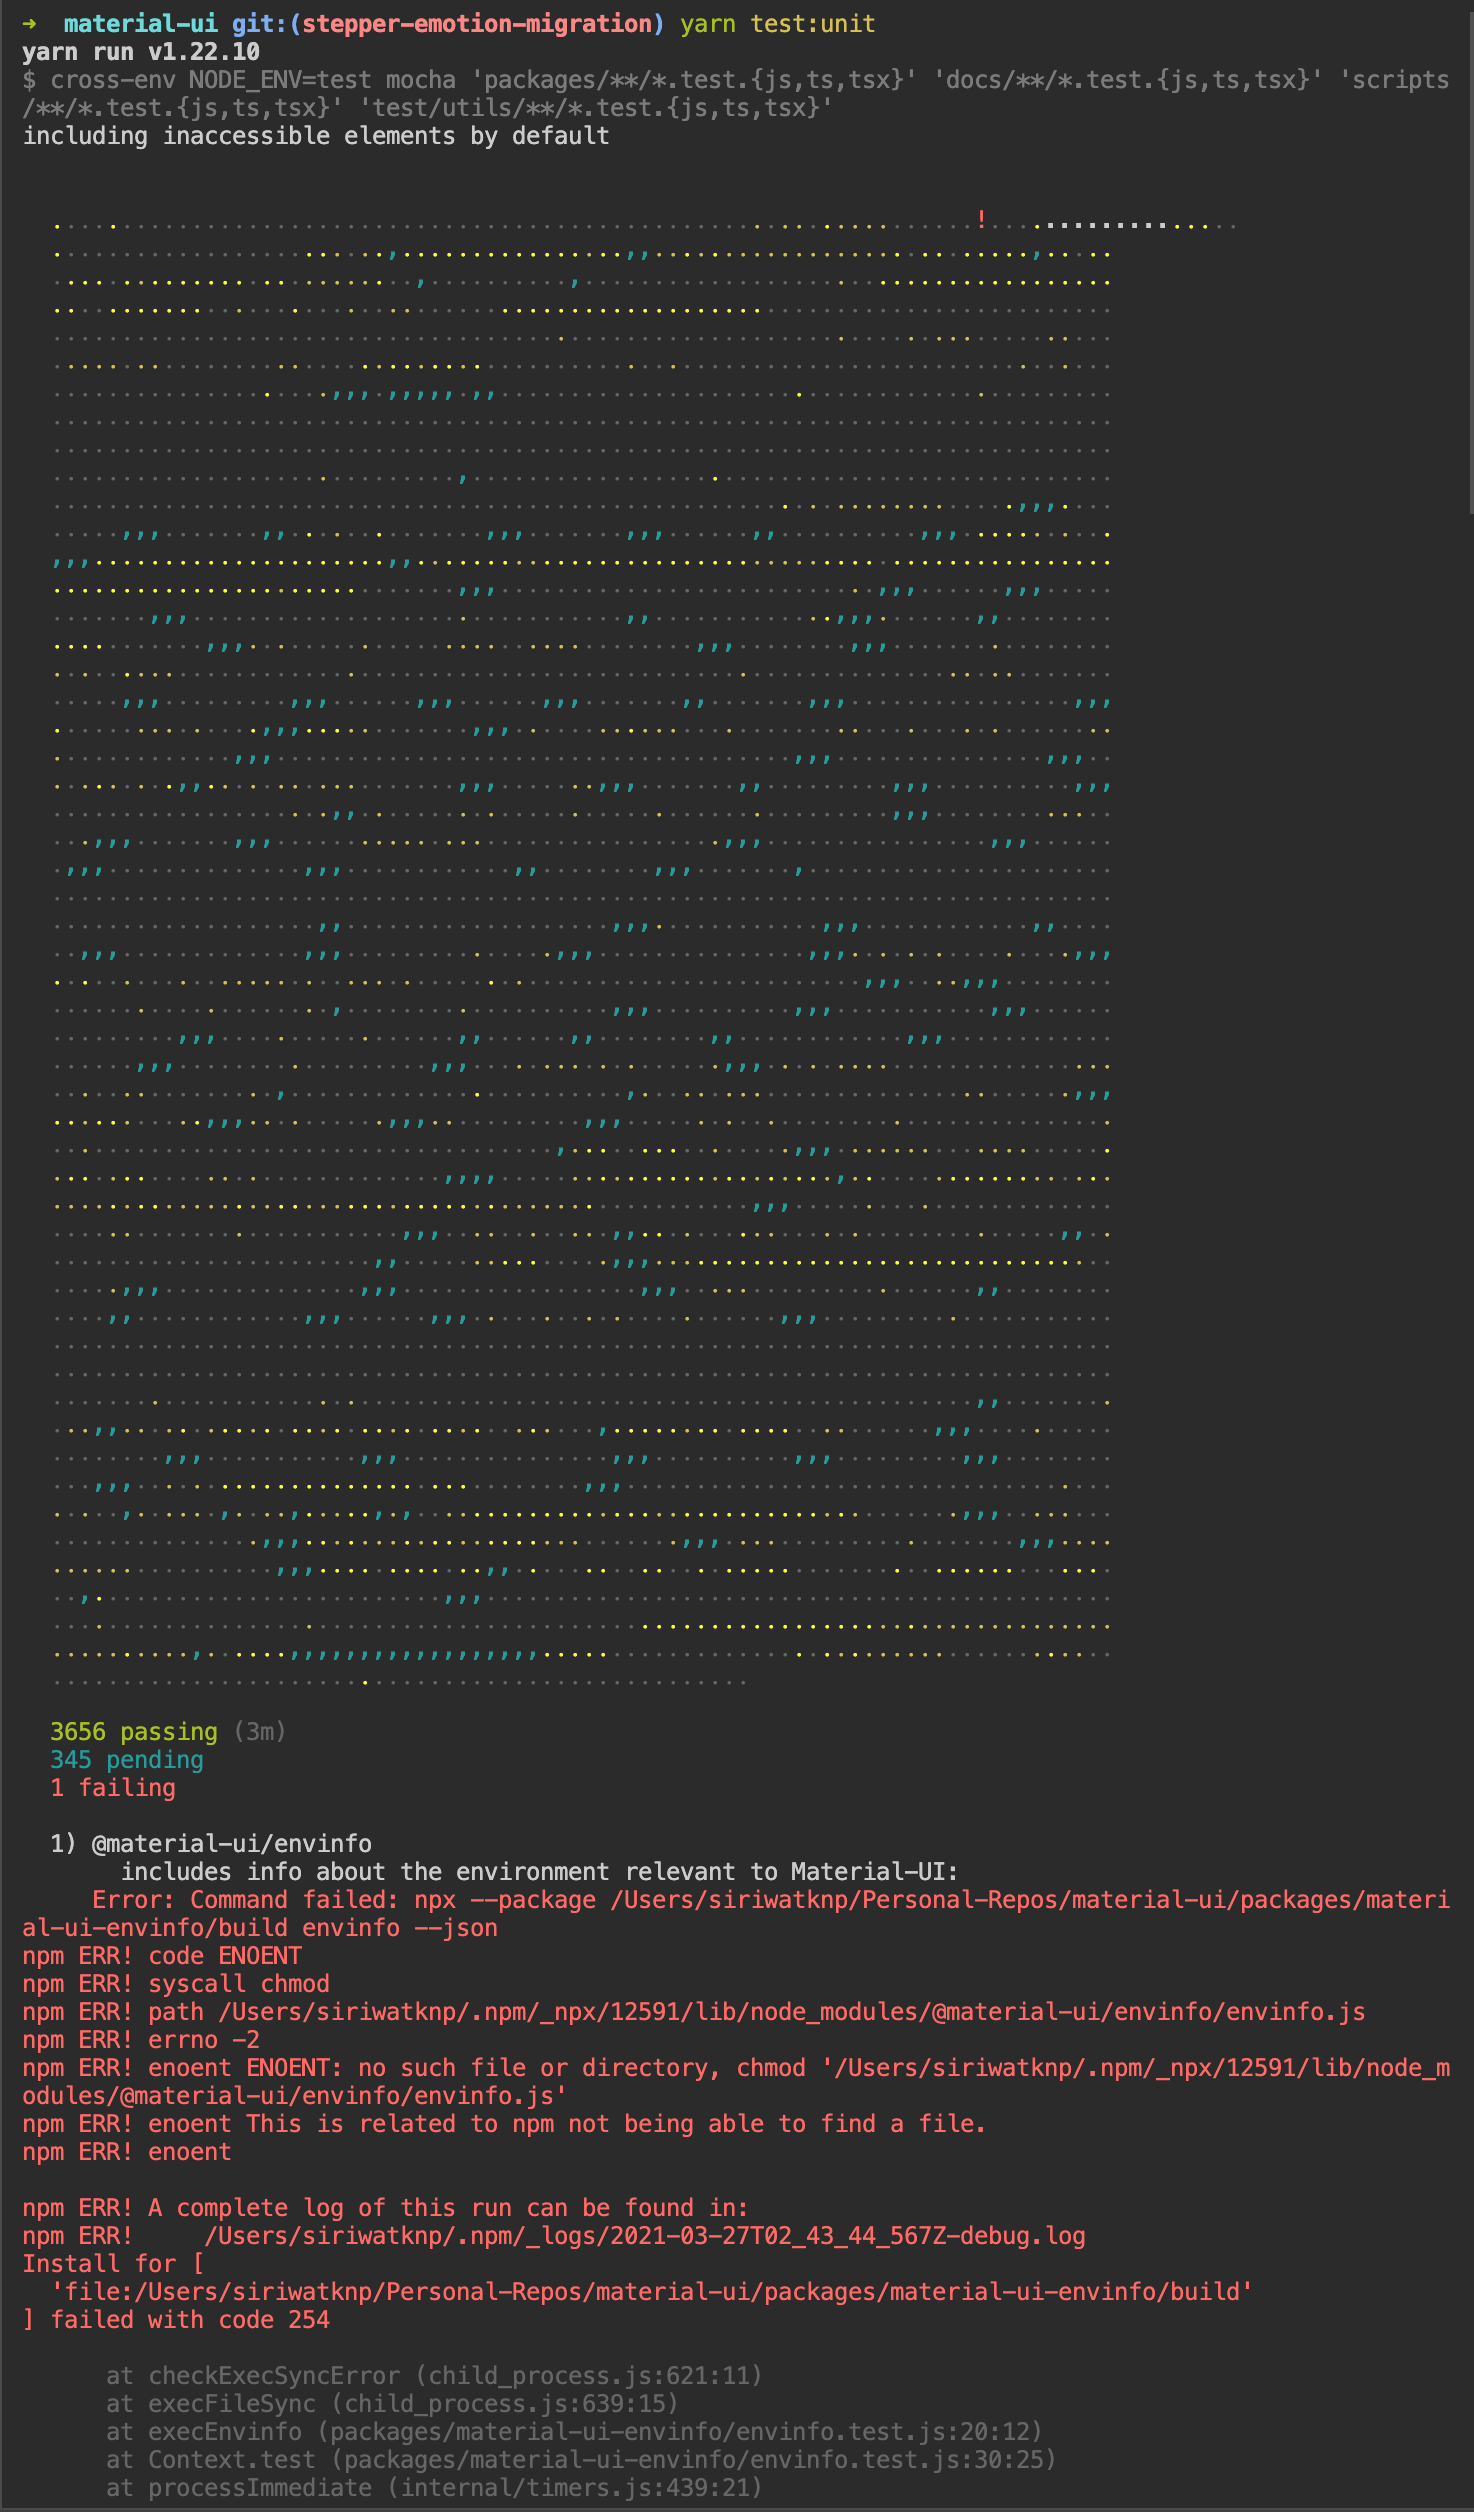
Task: Click the '1 failing' result line
Action: 113,1788
